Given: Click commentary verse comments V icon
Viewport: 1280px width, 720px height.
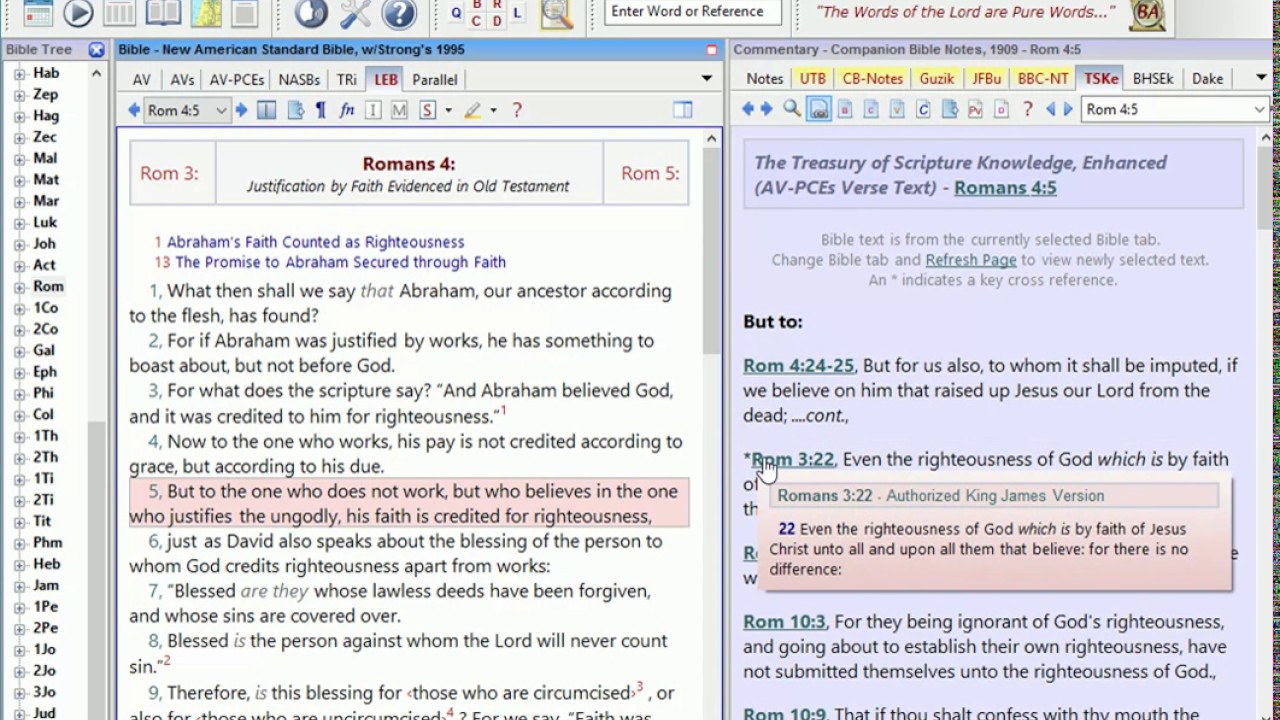Looking at the screenshot, I should tap(897, 110).
